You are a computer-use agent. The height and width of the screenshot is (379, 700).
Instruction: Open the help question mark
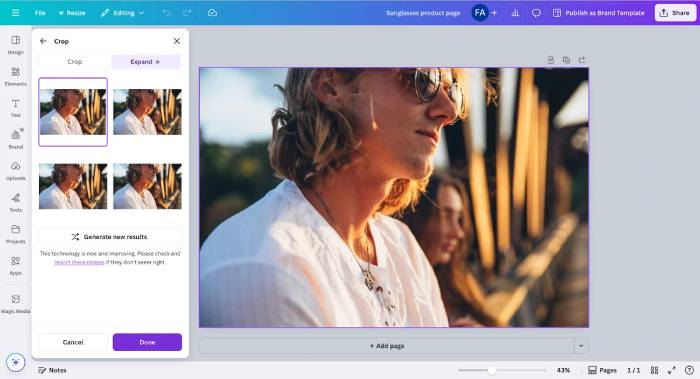coord(689,370)
